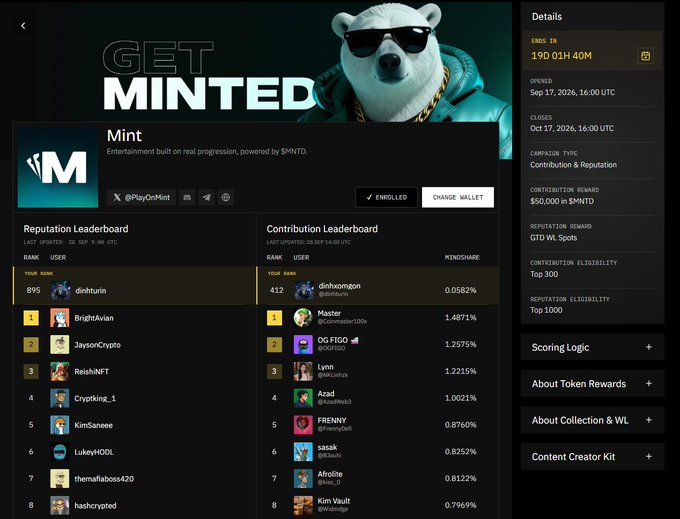Click hashcrypted's avatar
Image resolution: width=680 pixels, height=519 pixels.
(x=59, y=506)
